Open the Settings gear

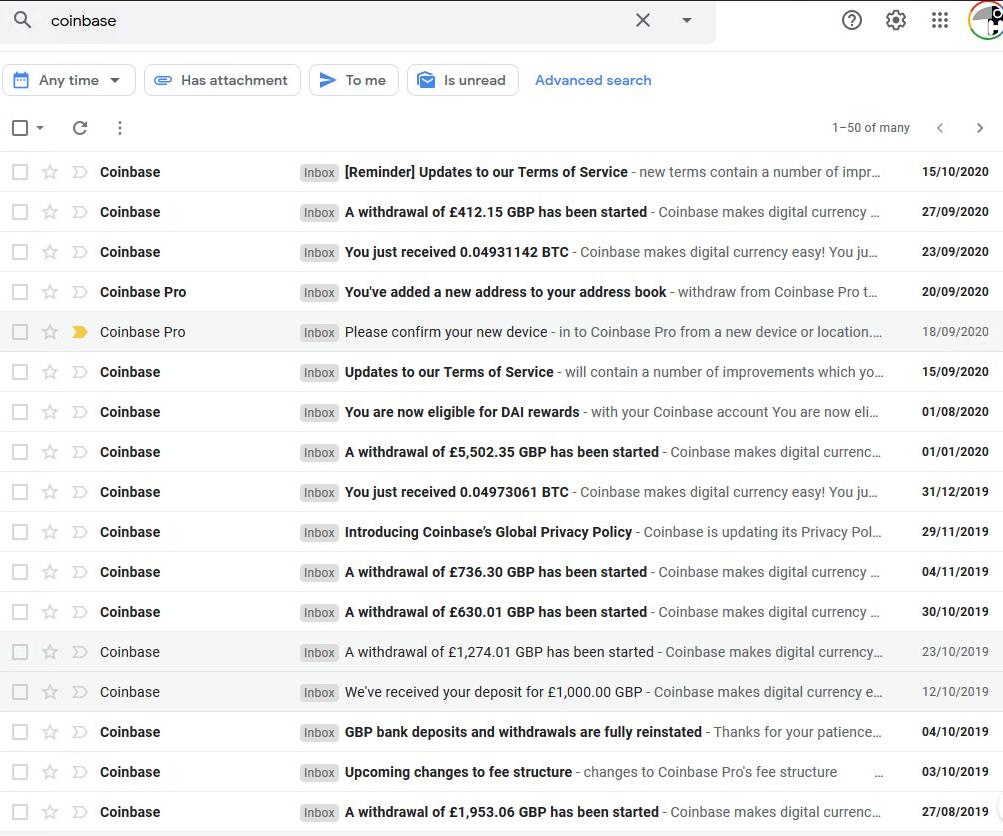point(896,20)
